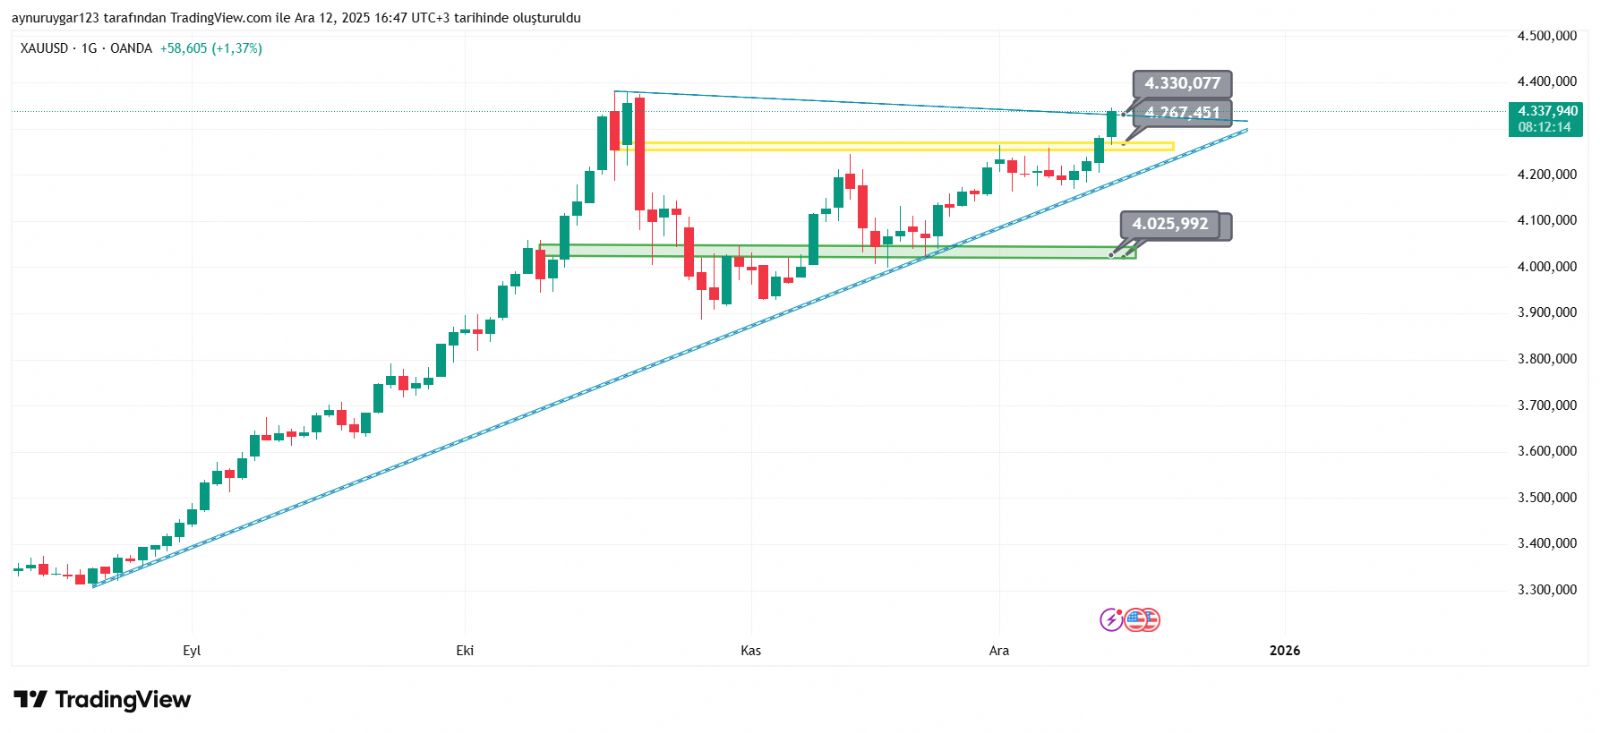Click the 2026 year label on time axis

(1284, 651)
